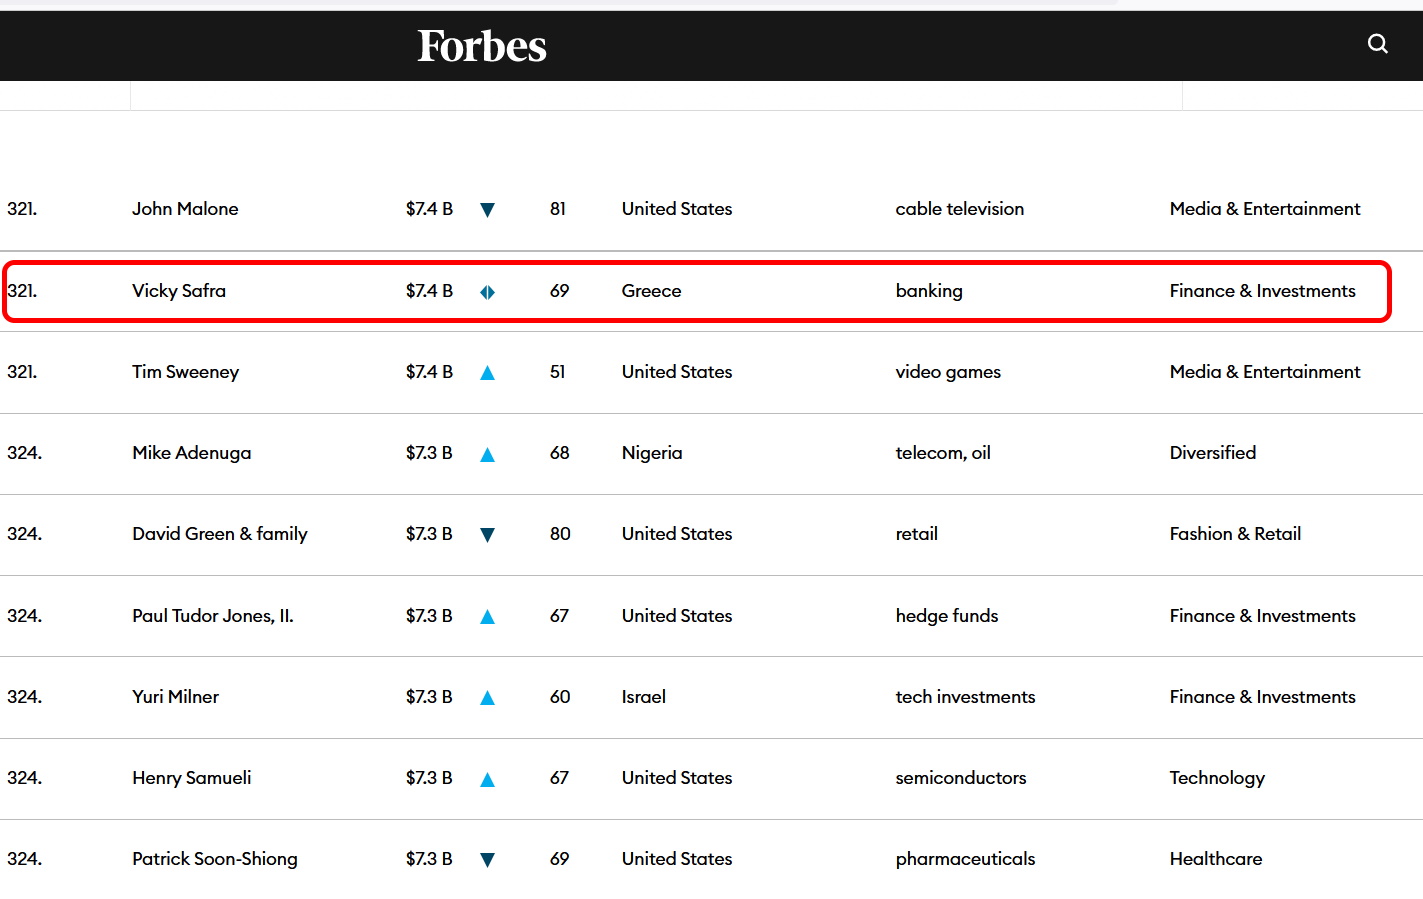This screenshot has width=1423, height=899.
Task: Click Vicky Safra's $7.4 B net worth
Action: click(429, 291)
